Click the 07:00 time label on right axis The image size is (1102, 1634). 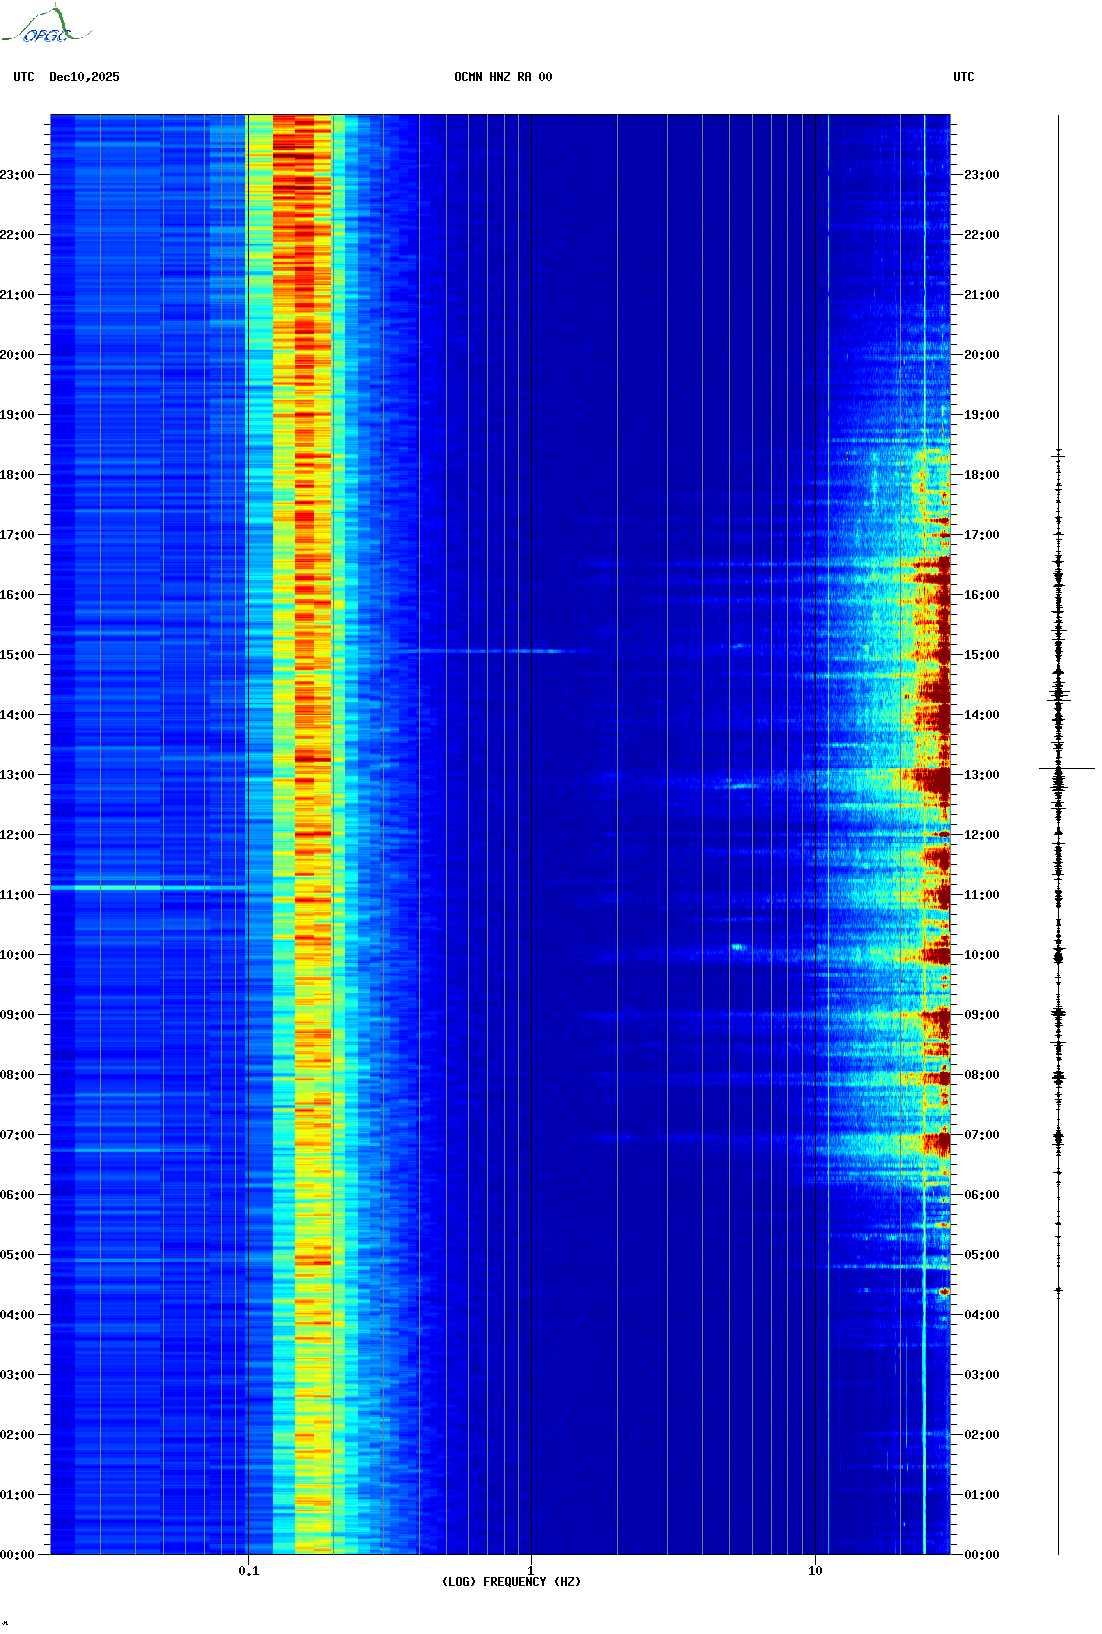point(981,1135)
